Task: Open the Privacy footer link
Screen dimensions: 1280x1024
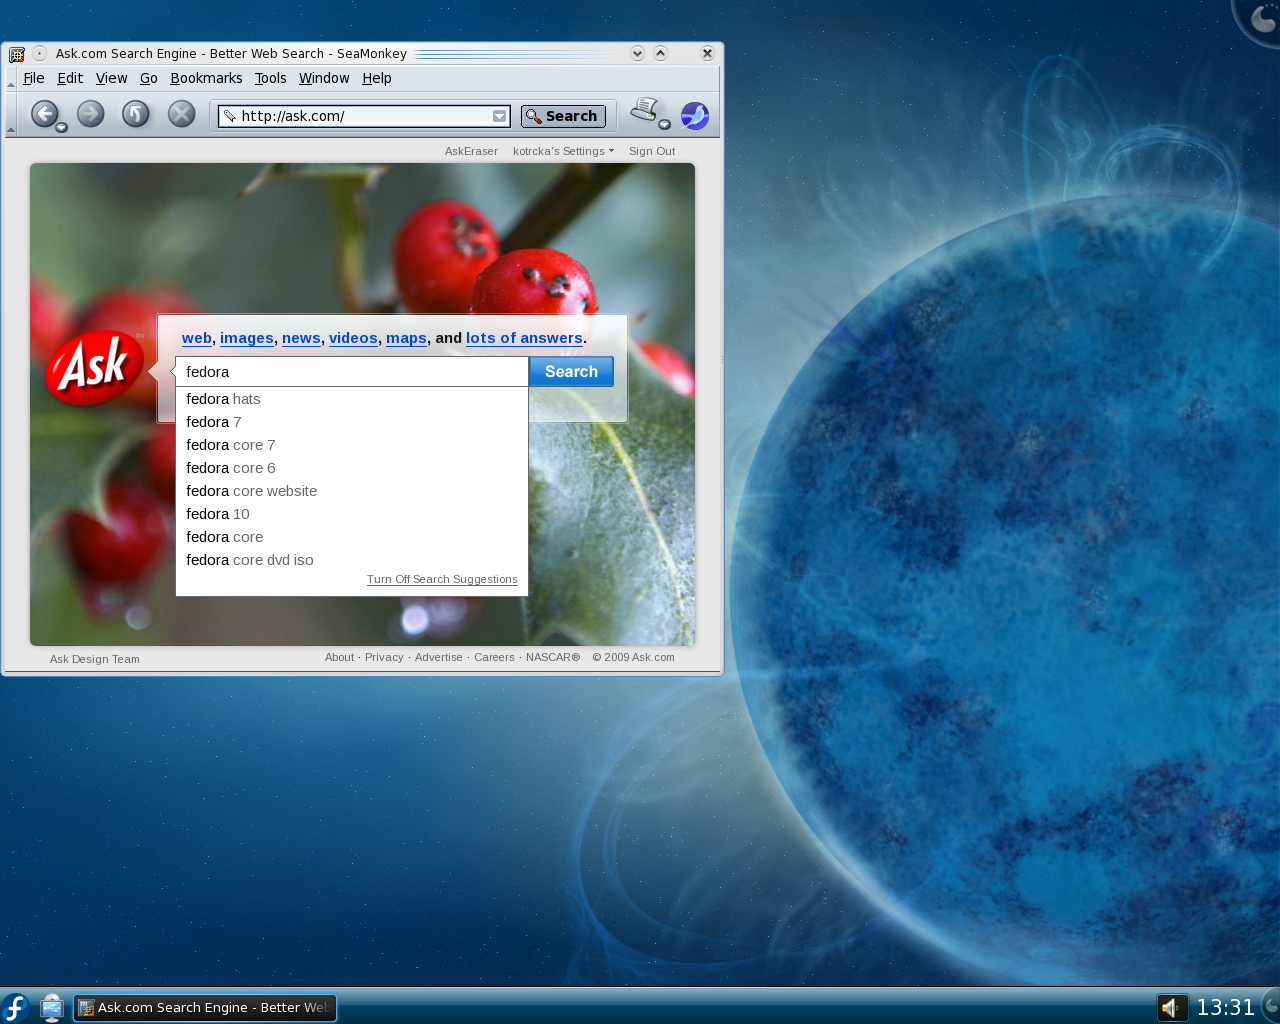Action: click(x=384, y=657)
